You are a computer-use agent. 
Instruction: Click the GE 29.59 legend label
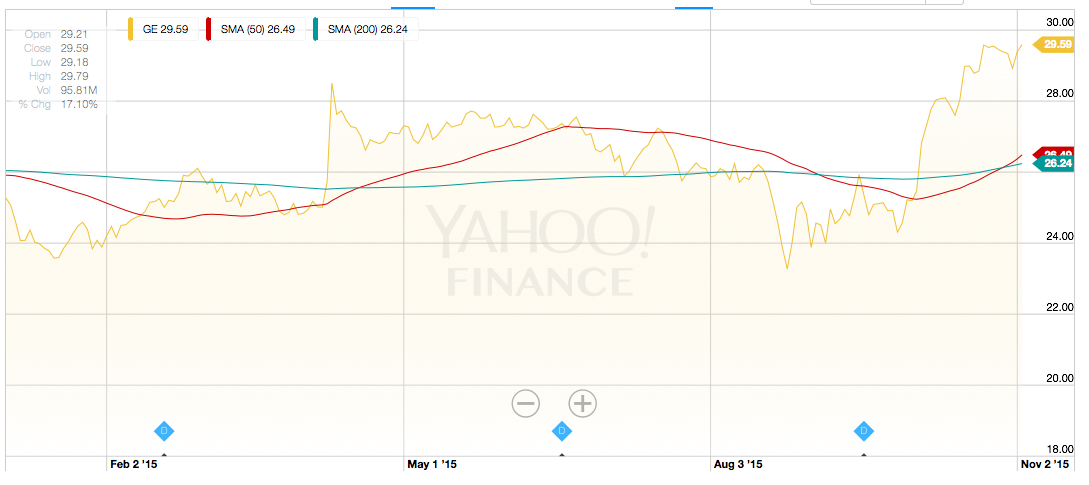click(x=166, y=30)
